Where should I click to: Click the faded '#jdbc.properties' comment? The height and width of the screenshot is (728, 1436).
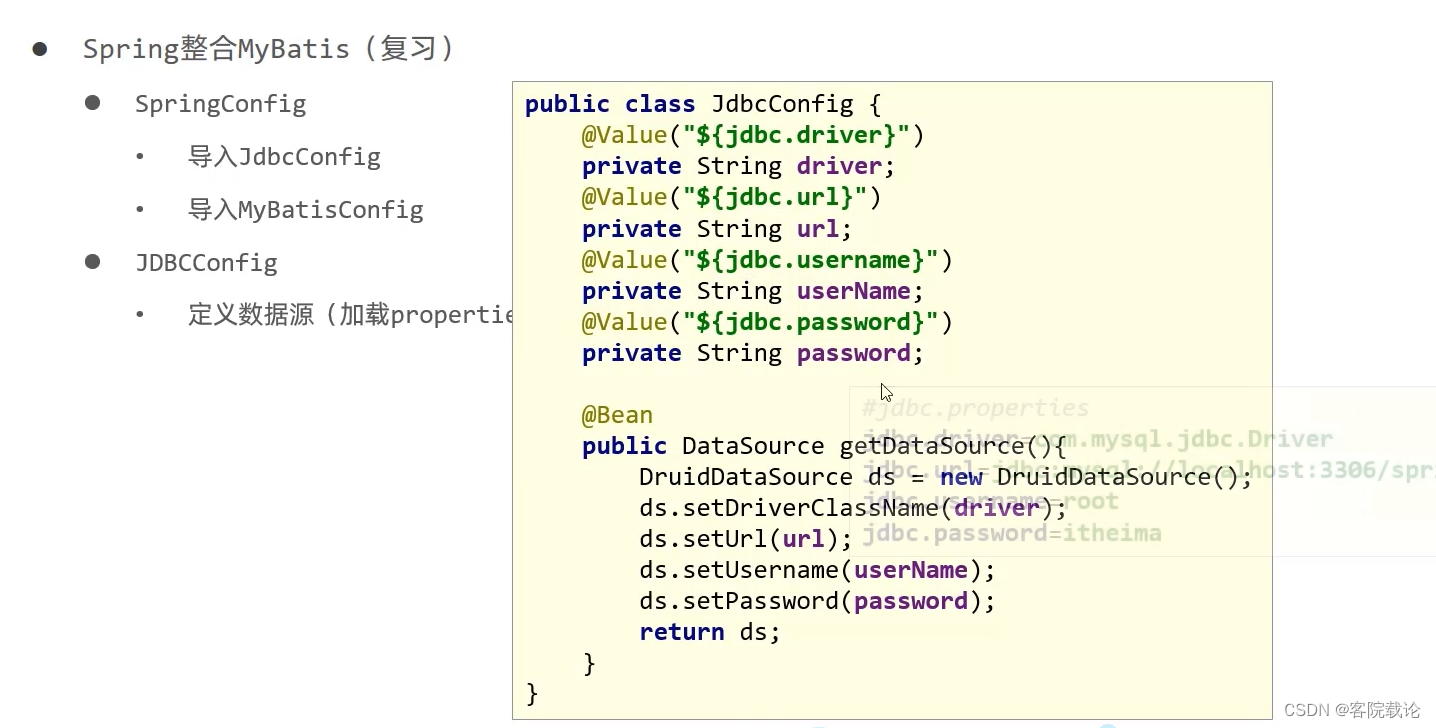point(976,408)
